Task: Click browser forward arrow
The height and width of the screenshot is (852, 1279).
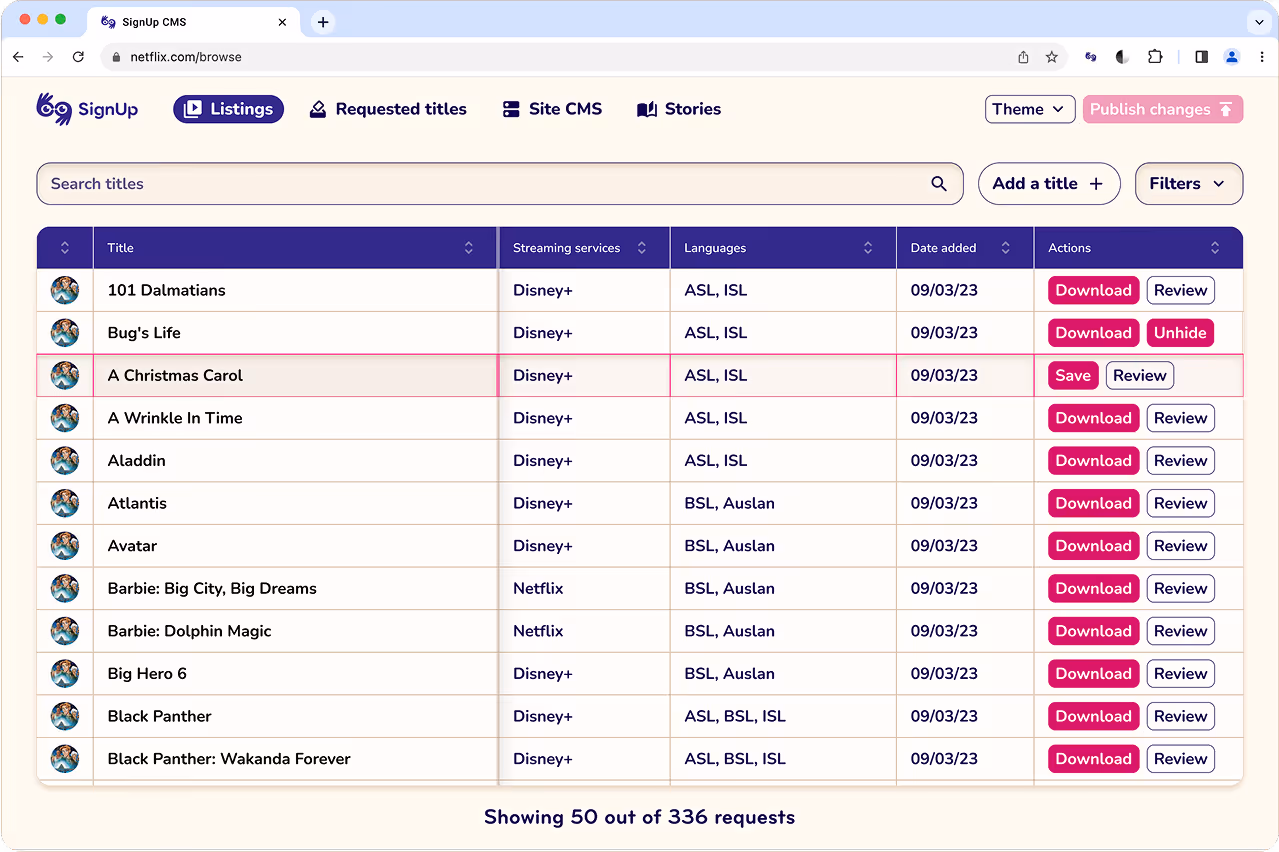Action: point(48,57)
